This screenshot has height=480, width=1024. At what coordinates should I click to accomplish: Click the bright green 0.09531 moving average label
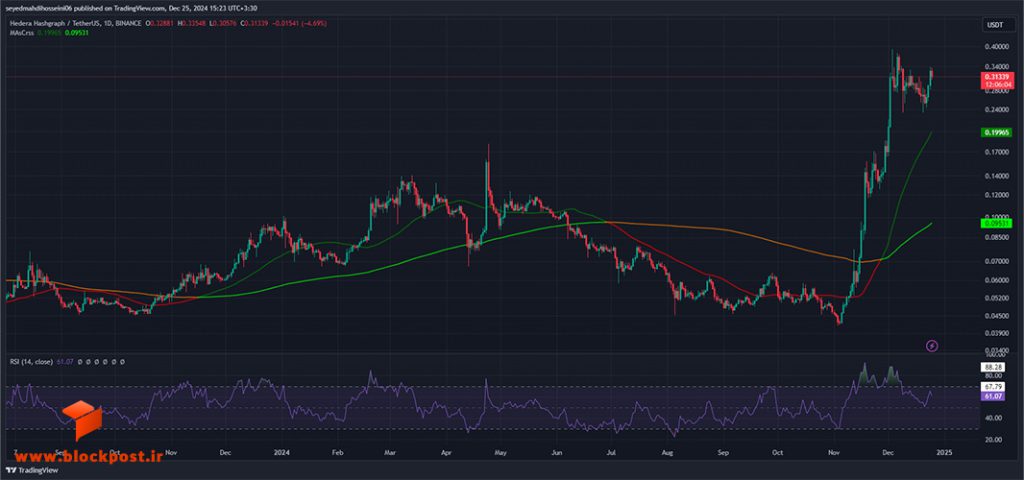[x=996, y=223]
